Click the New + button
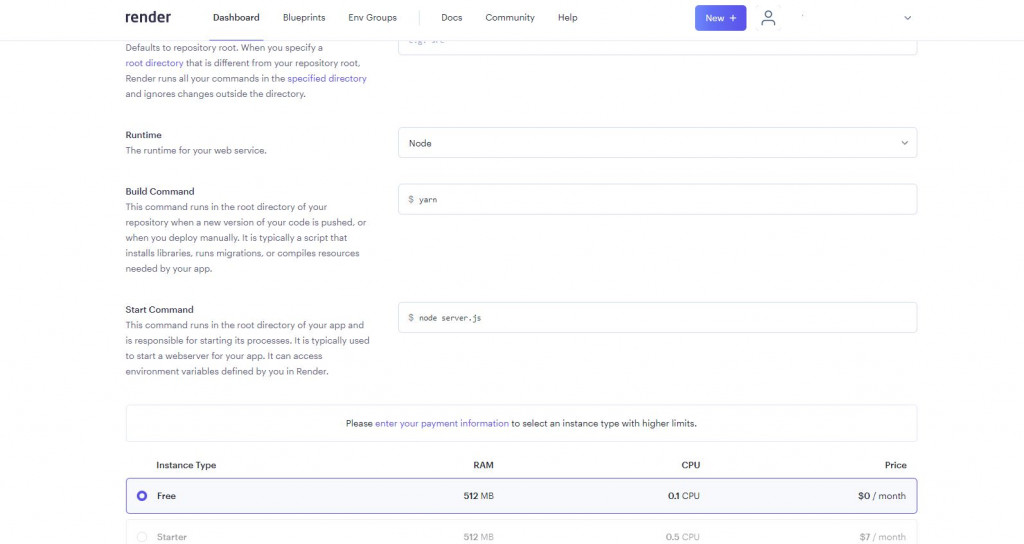Image resolution: width=1024 pixels, height=544 pixels. [x=720, y=18]
